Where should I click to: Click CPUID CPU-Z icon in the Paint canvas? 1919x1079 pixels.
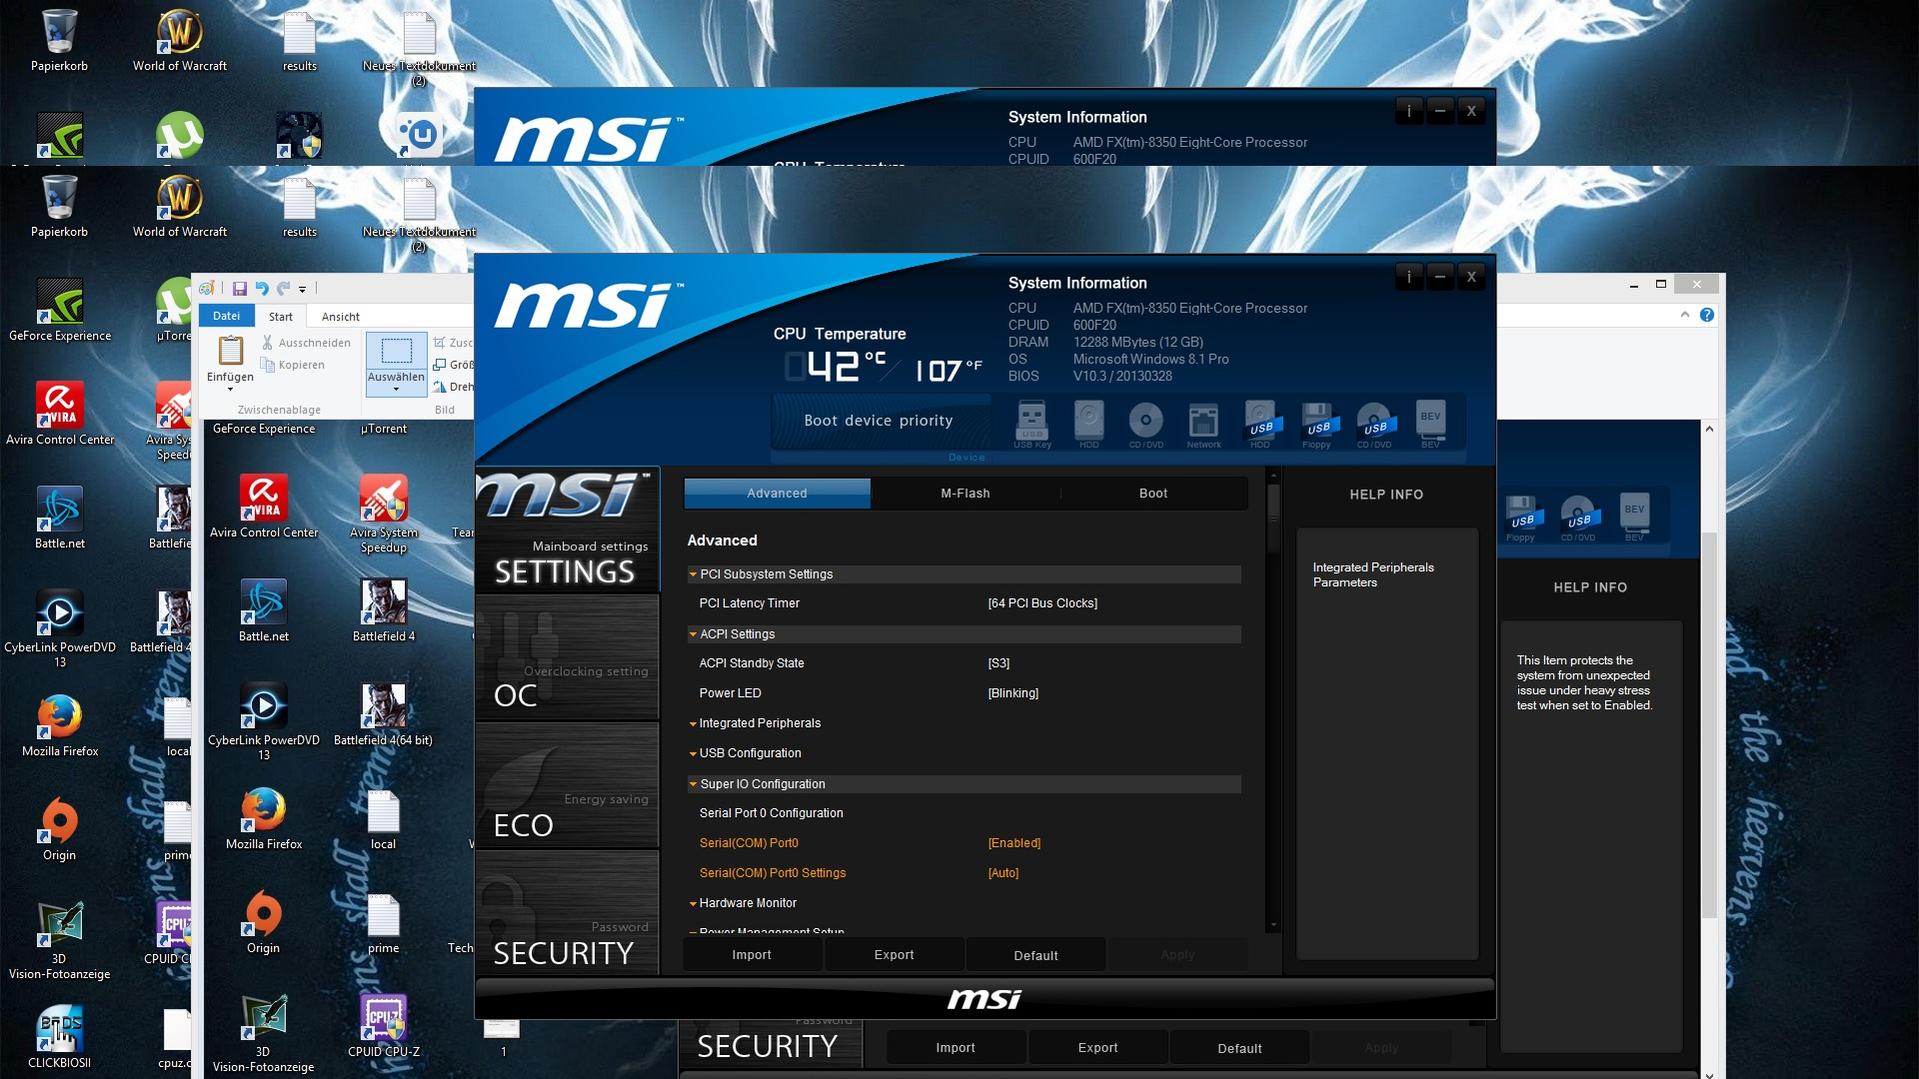click(x=384, y=1025)
